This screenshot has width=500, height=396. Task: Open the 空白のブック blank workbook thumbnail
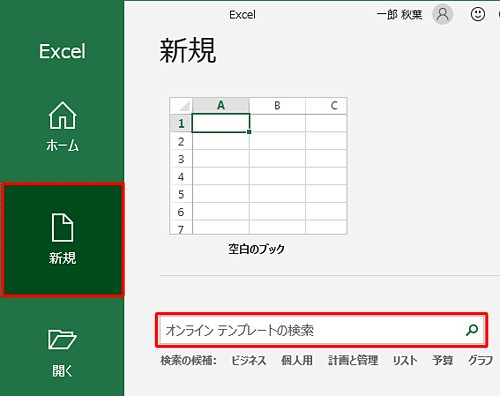click(x=258, y=166)
